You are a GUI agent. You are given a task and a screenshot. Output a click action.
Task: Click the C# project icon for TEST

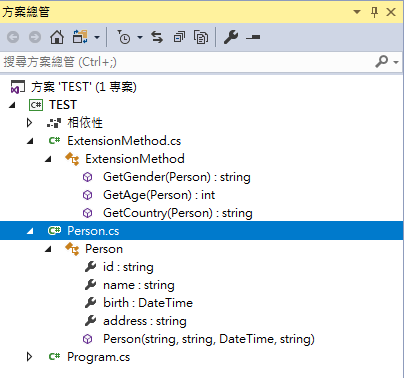click(36, 105)
